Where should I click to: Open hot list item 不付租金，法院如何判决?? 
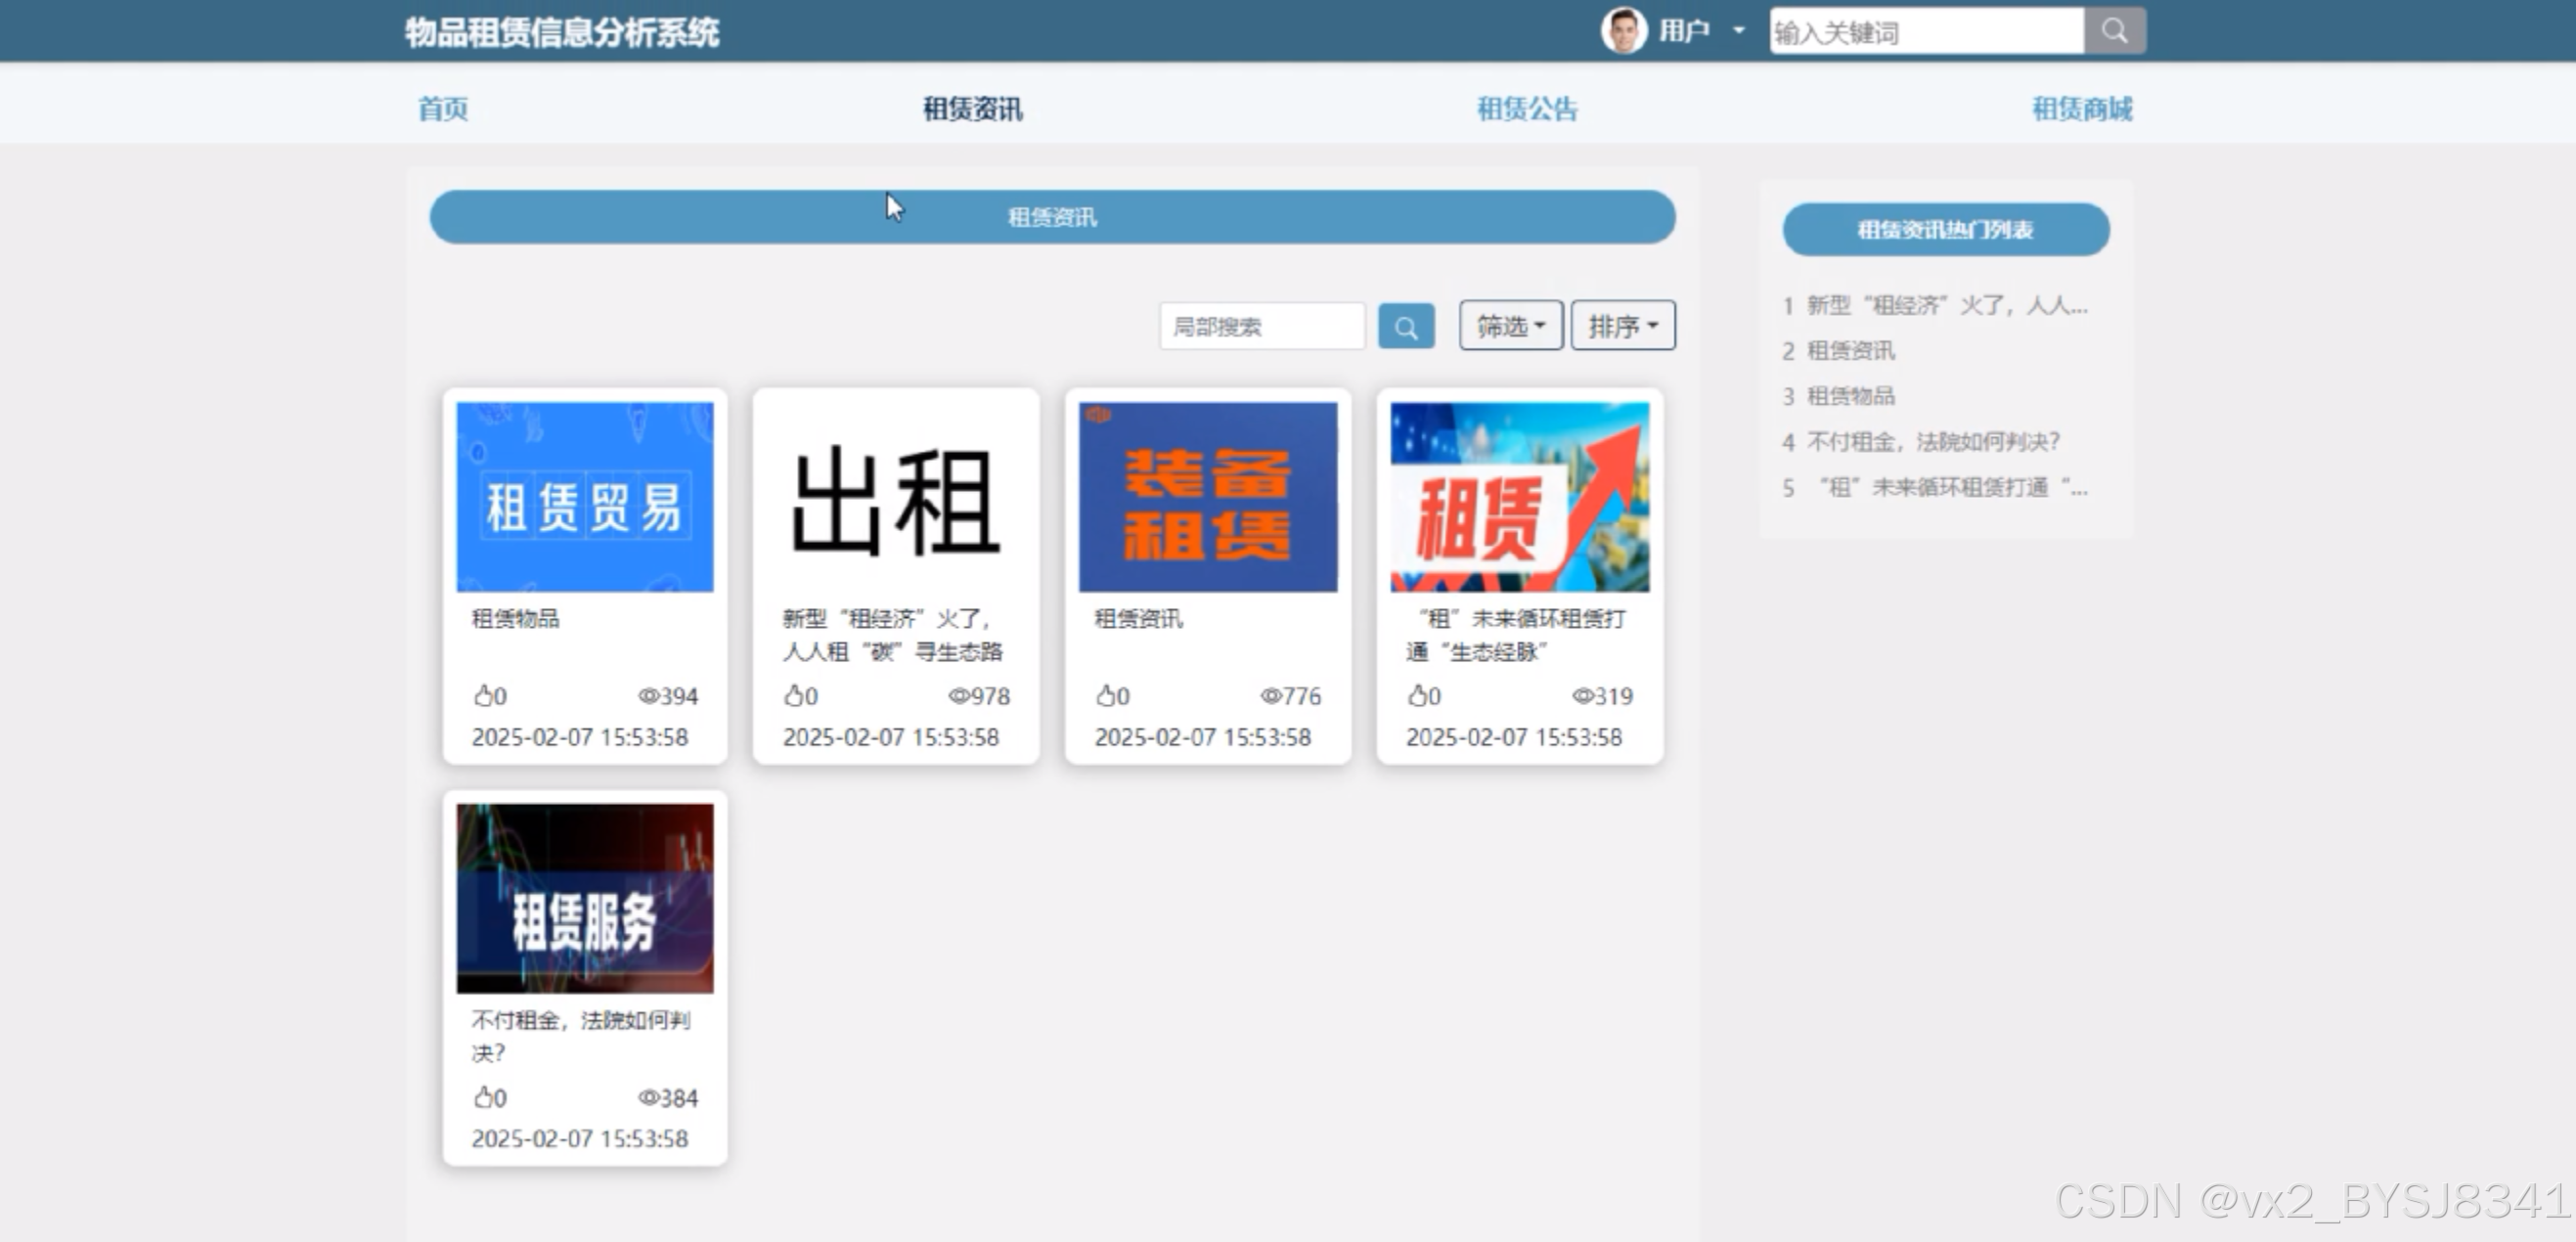(x=1932, y=442)
